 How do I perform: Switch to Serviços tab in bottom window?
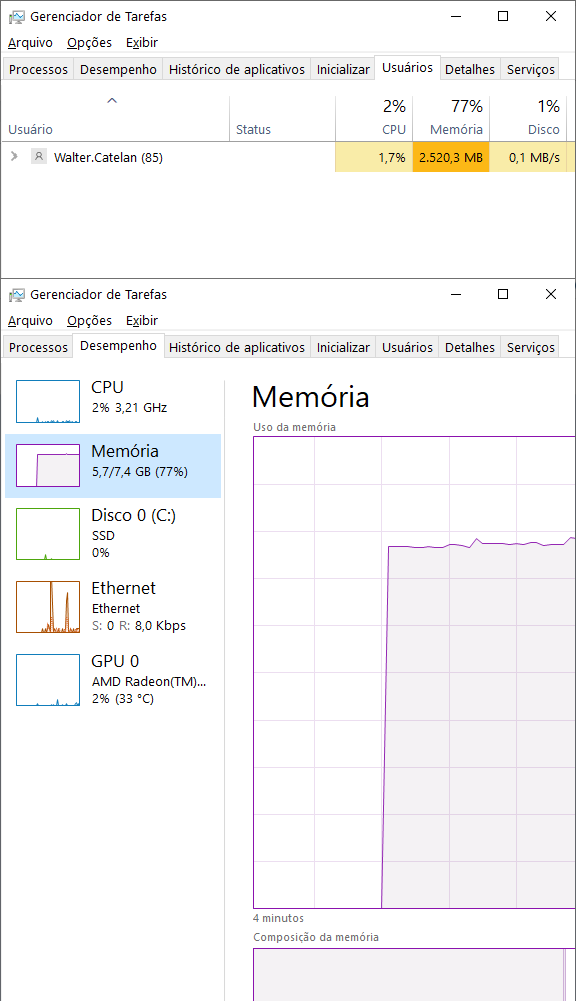531,347
